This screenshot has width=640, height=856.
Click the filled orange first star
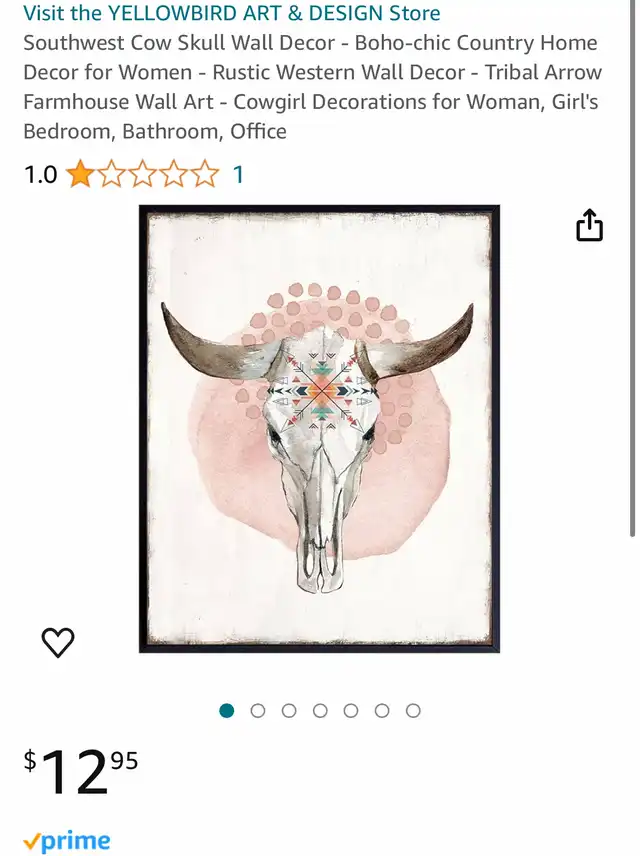coord(80,174)
